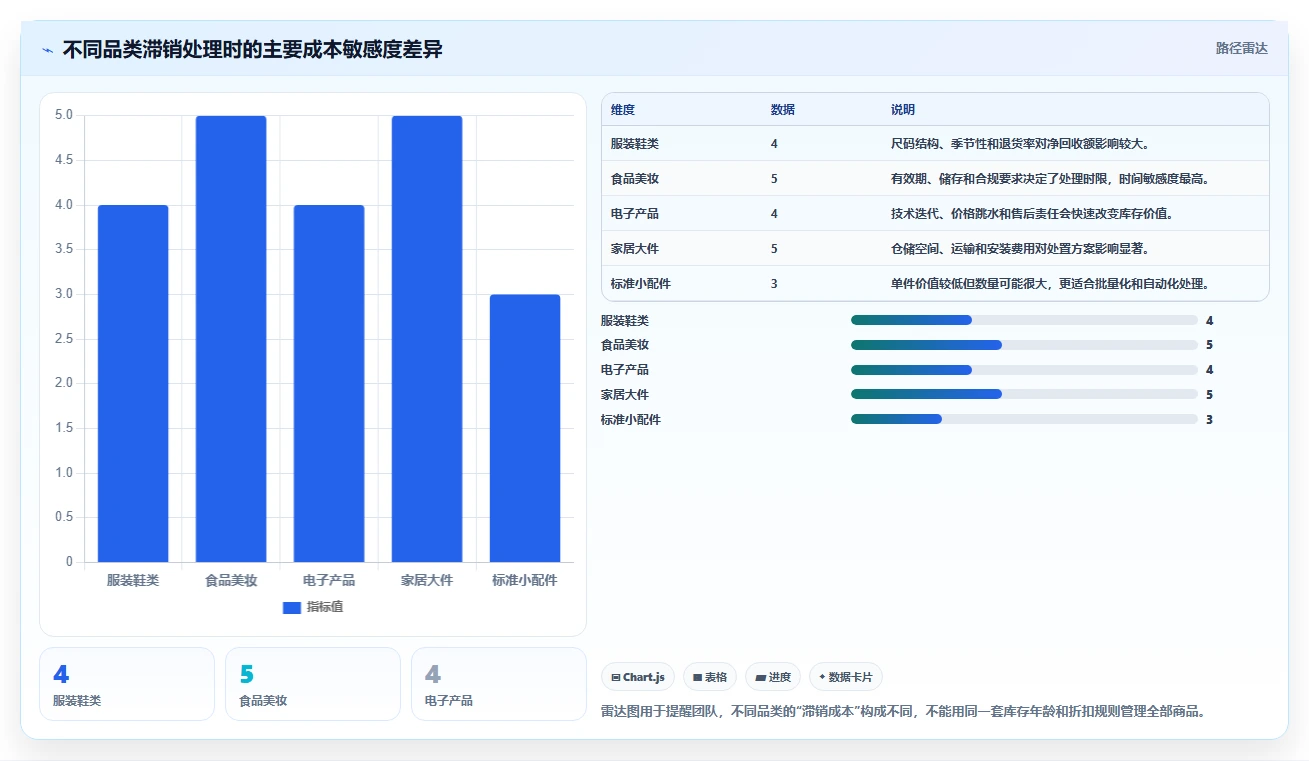Viewport: 1309px width, 761px height.
Task: Click the 家居大件 x-axis label
Action: coord(427,580)
